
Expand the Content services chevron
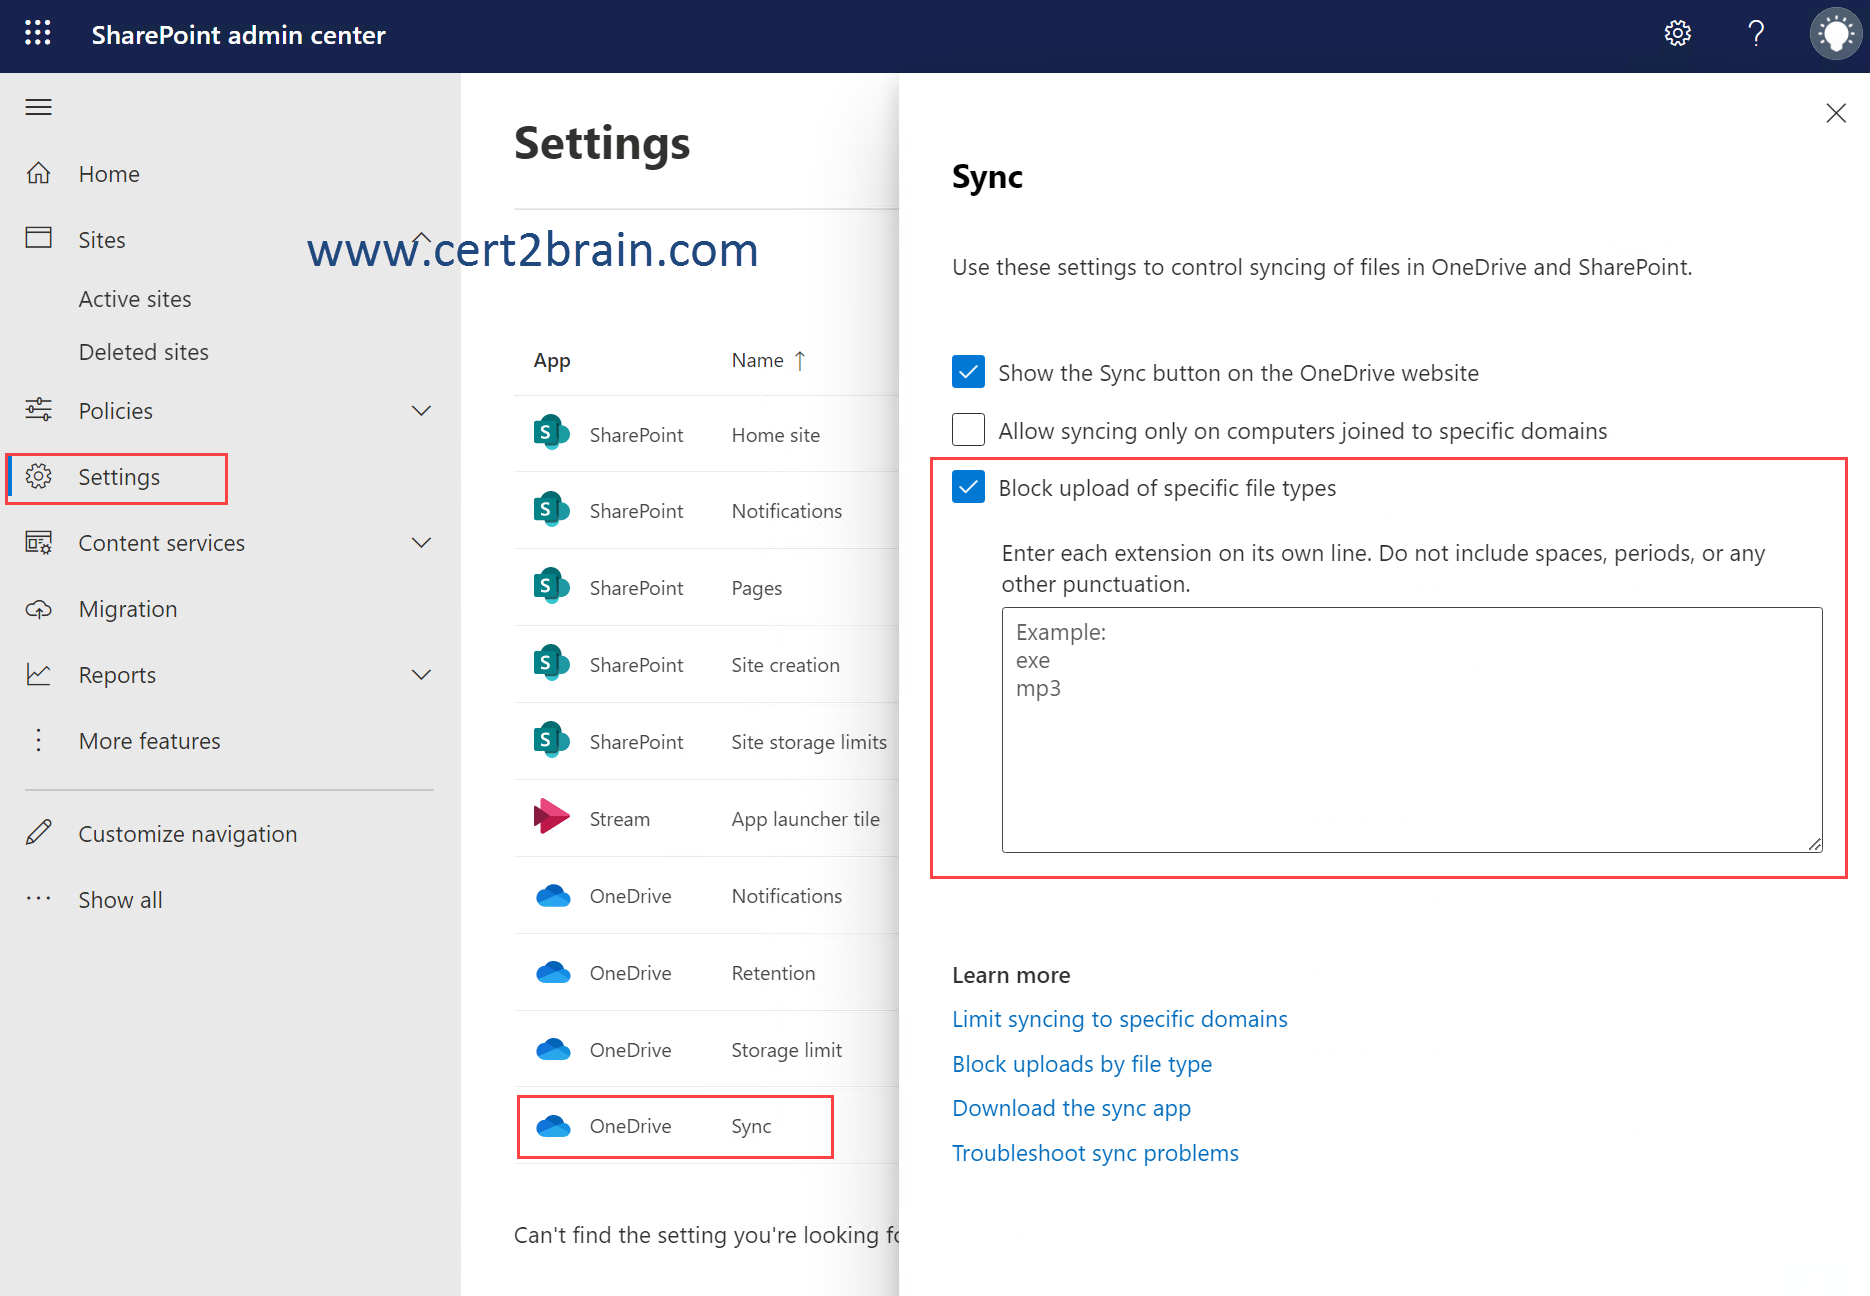(x=422, y=542)
